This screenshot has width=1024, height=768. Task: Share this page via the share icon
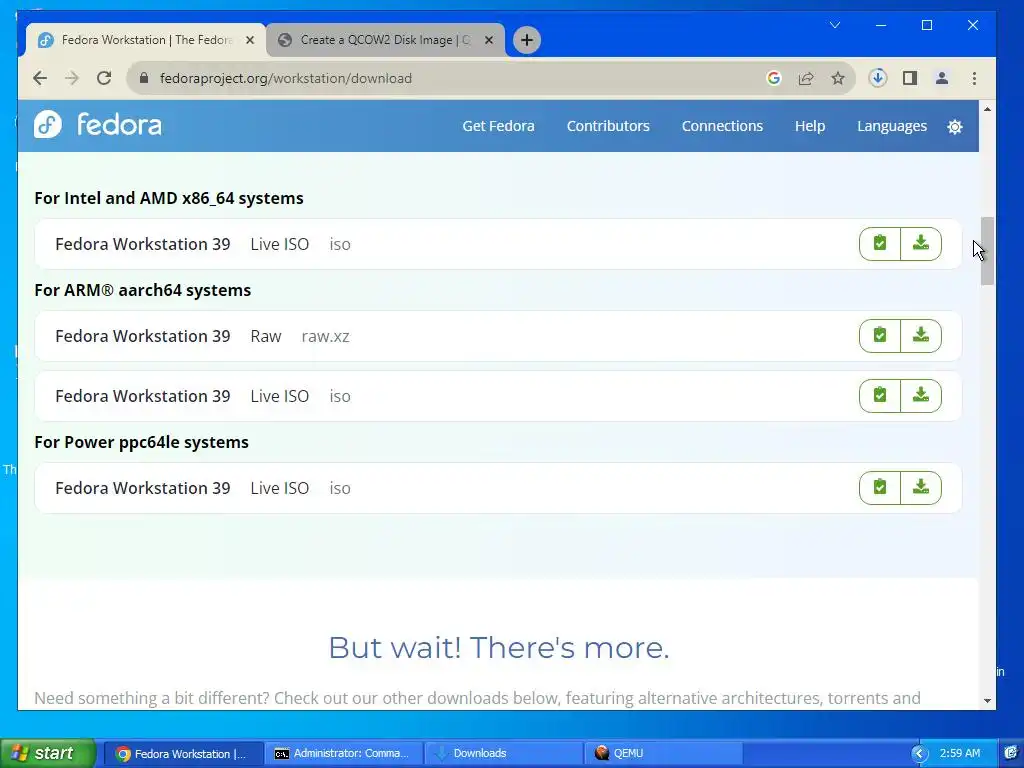click(x=806, y=78)
